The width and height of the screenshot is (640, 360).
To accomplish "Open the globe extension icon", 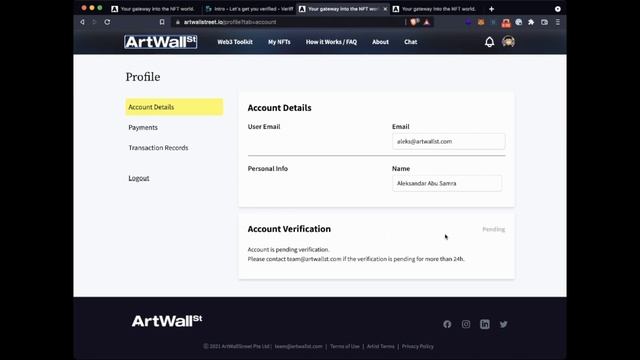I will (x=518, y=22).
